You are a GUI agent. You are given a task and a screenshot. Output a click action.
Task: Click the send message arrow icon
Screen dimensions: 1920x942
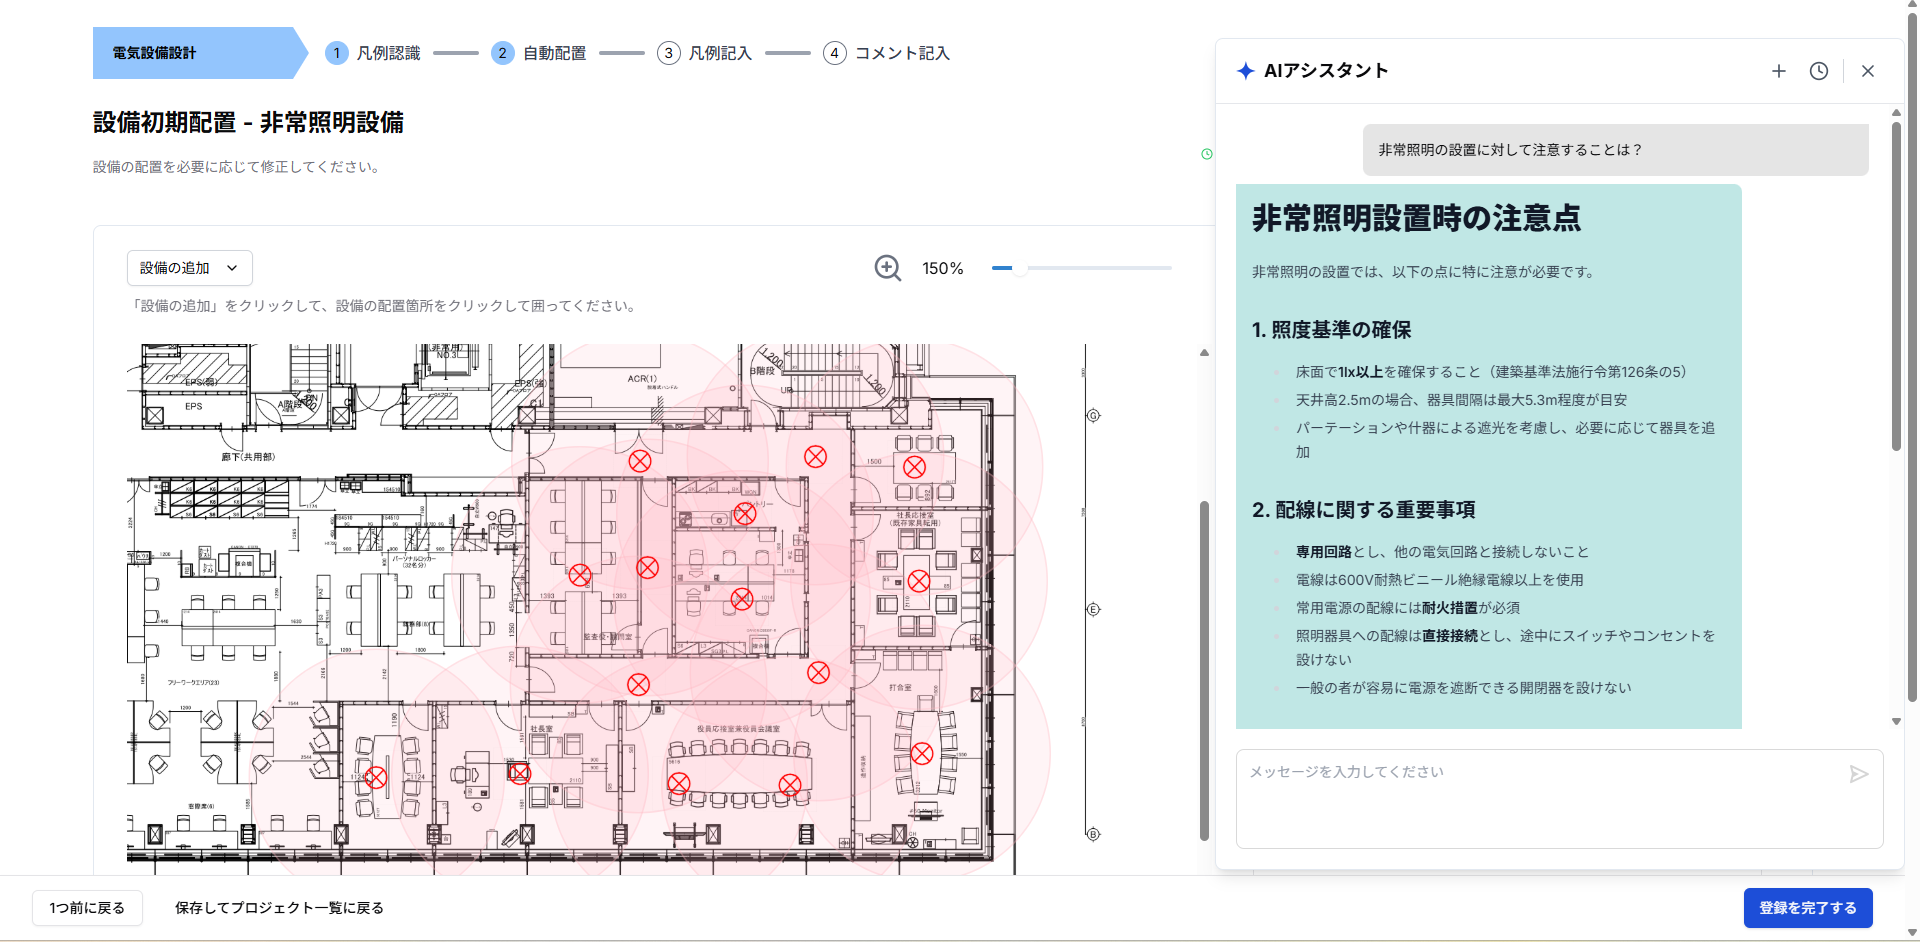point(1859,774)
